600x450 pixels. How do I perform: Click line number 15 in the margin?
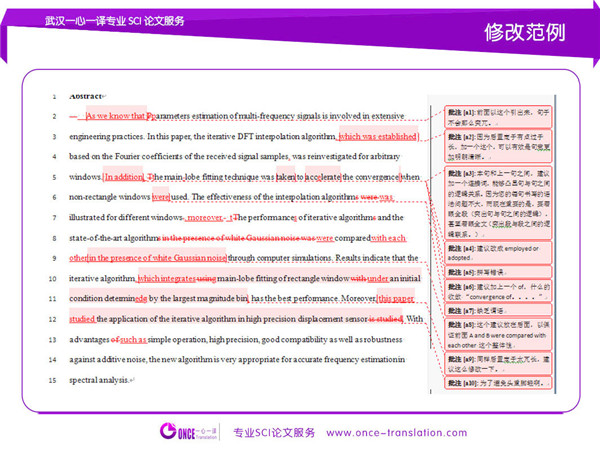pos(53,380)
